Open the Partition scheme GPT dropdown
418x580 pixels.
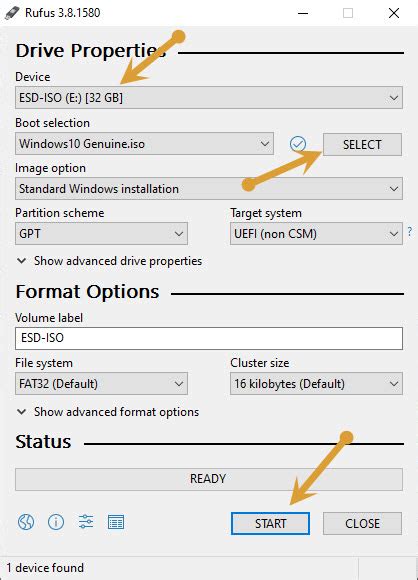tap(101, 234)
